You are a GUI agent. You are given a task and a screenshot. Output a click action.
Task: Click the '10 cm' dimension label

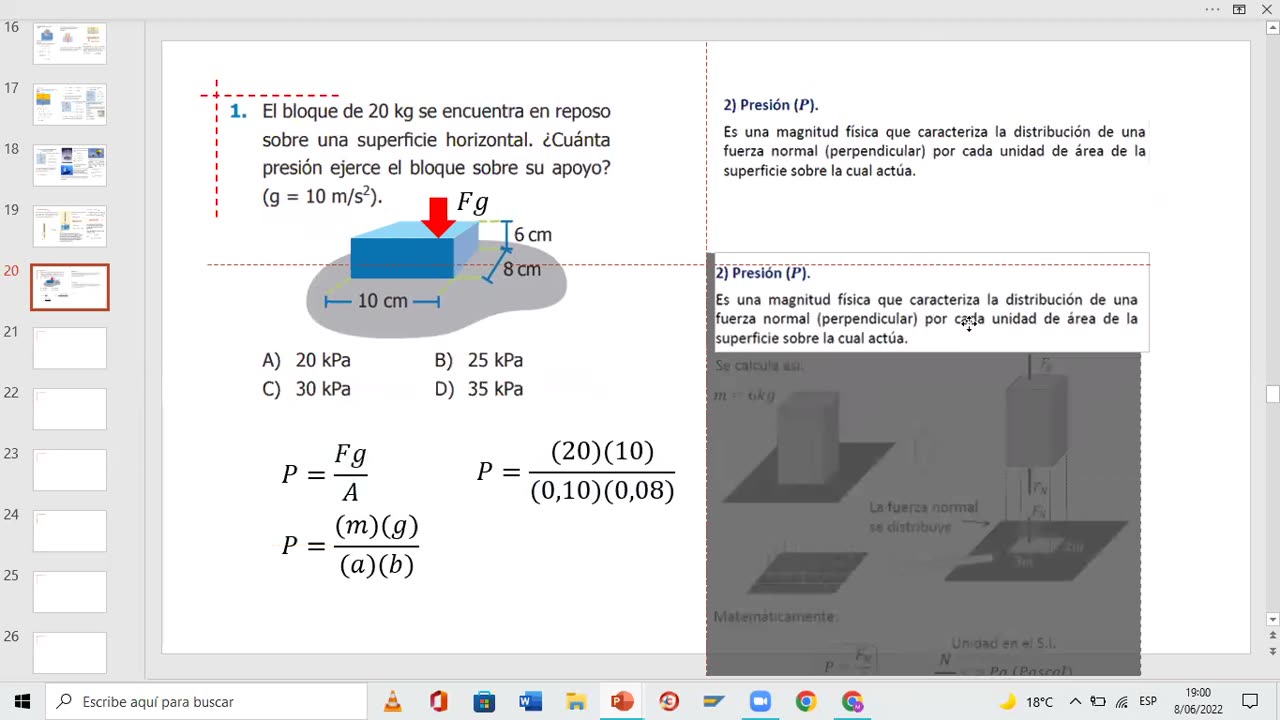382,301
